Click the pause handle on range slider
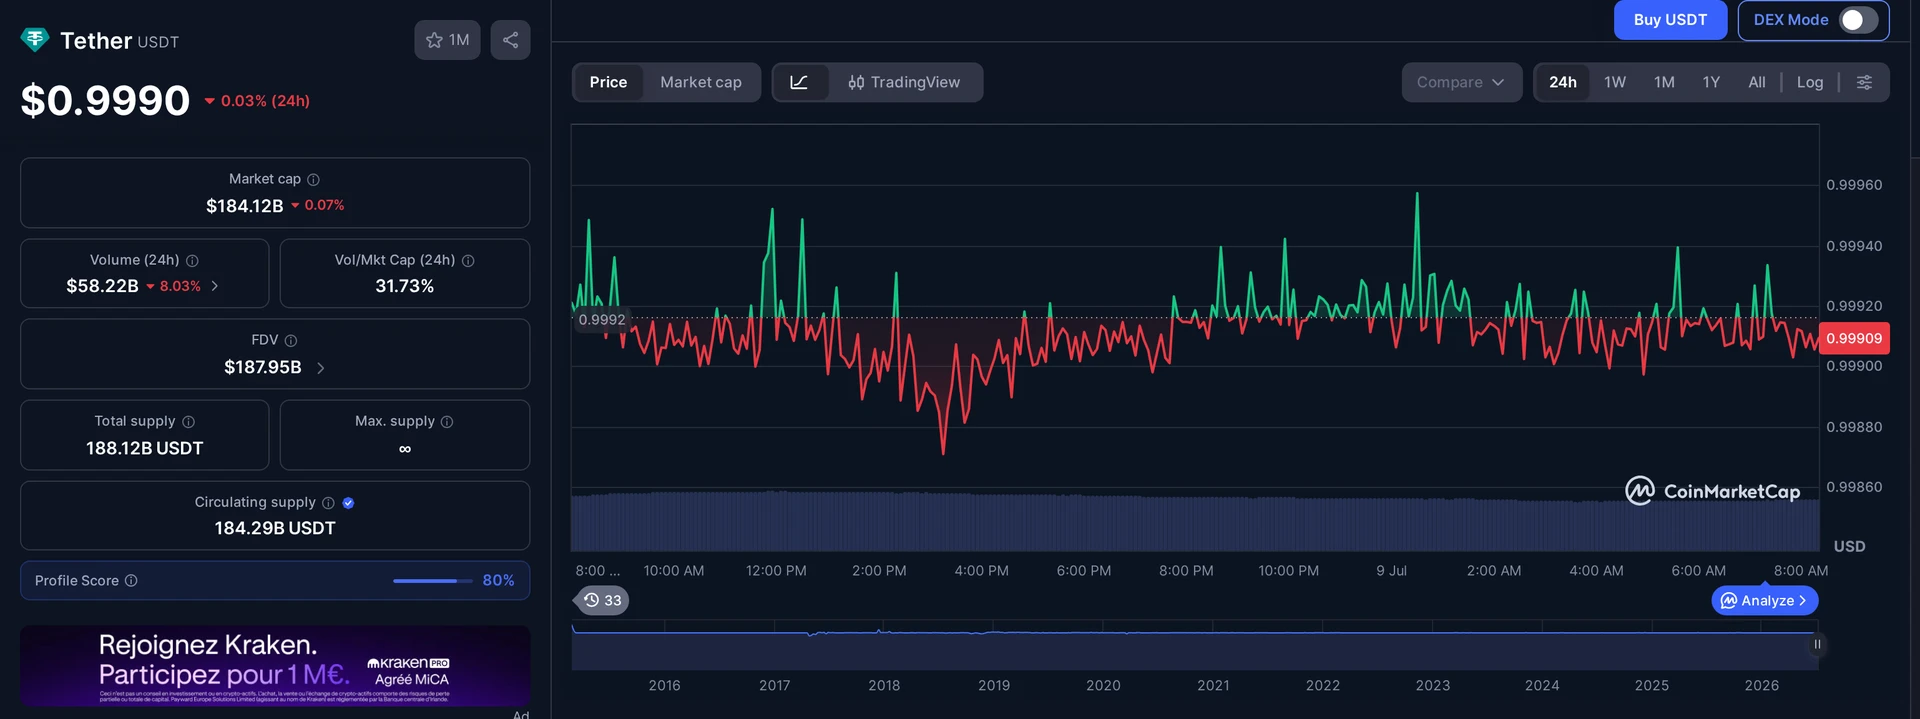 [1817, 645]
